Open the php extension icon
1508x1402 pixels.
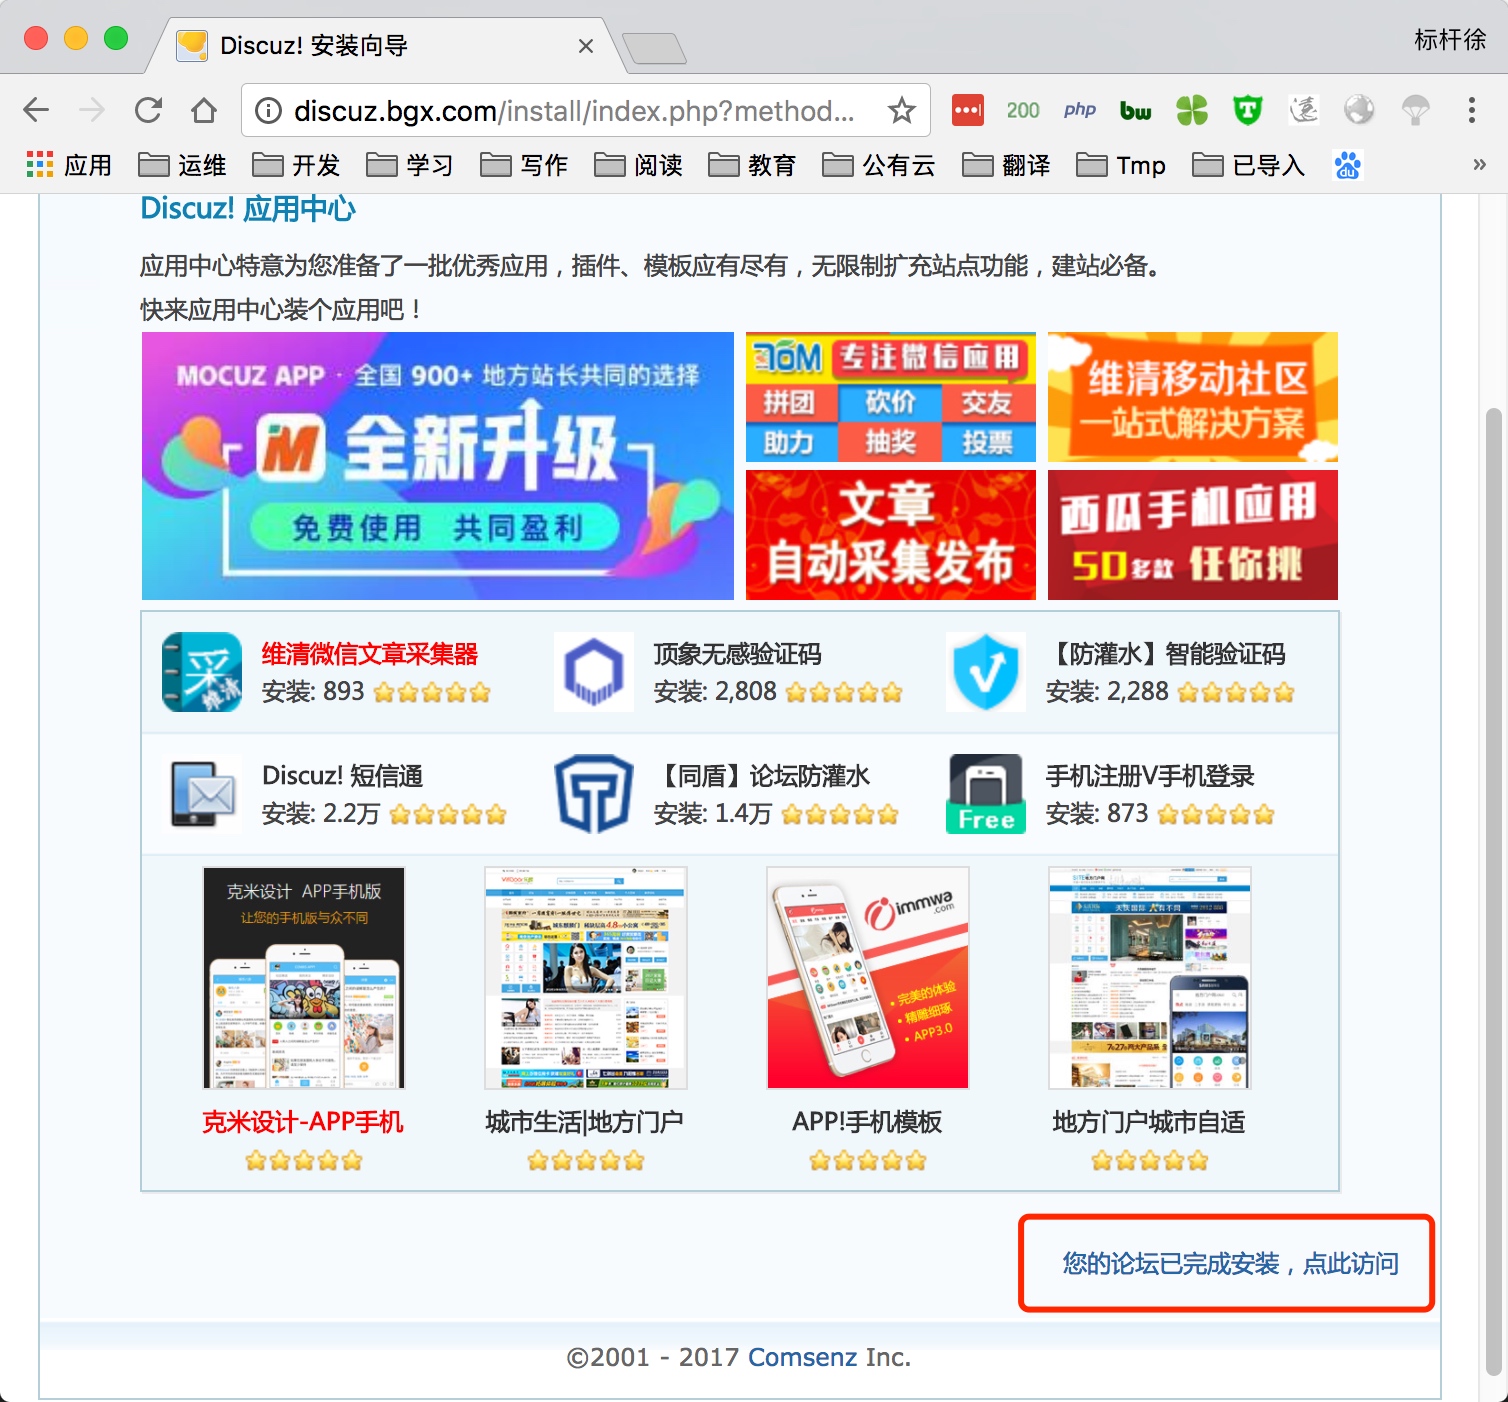(1080, 110)
